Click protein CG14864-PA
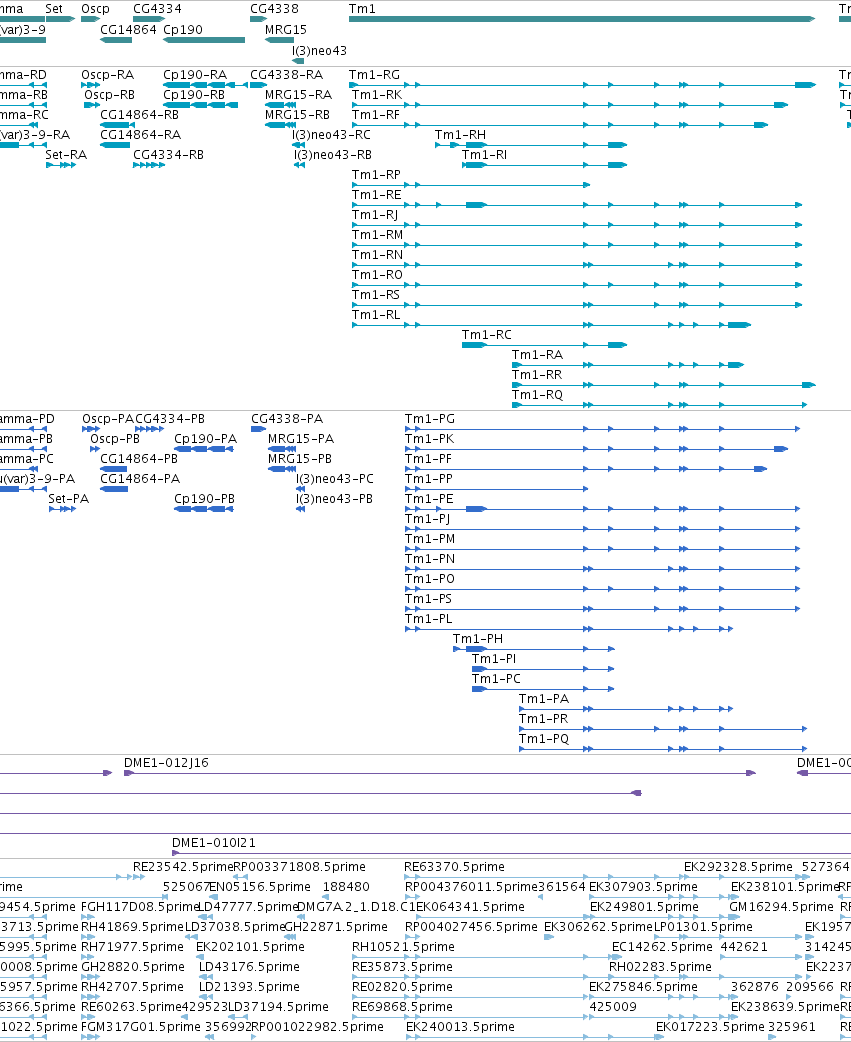 coord(140,479)
